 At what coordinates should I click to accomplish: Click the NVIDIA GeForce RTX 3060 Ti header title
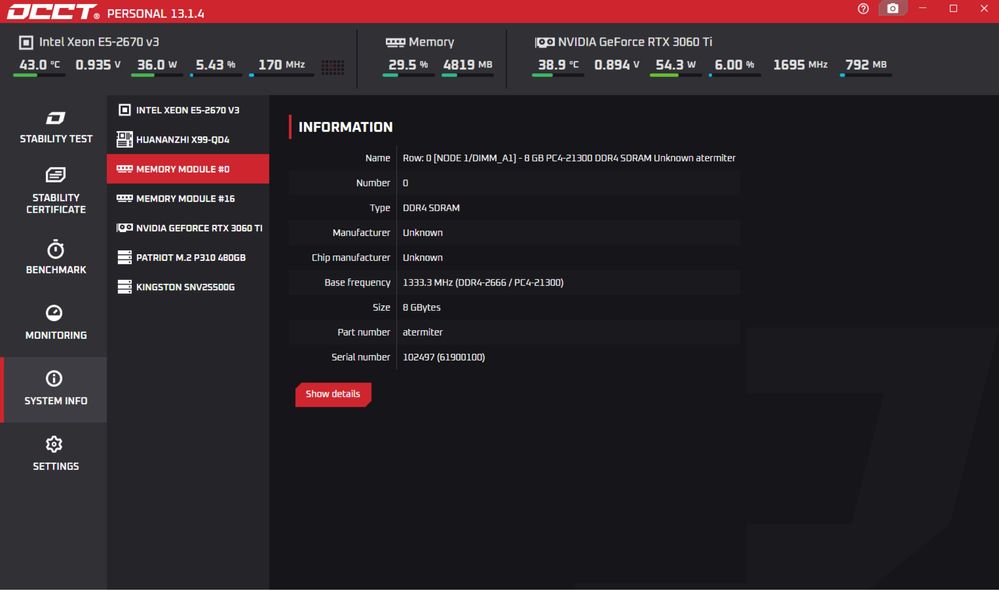(x=635, y=42)
